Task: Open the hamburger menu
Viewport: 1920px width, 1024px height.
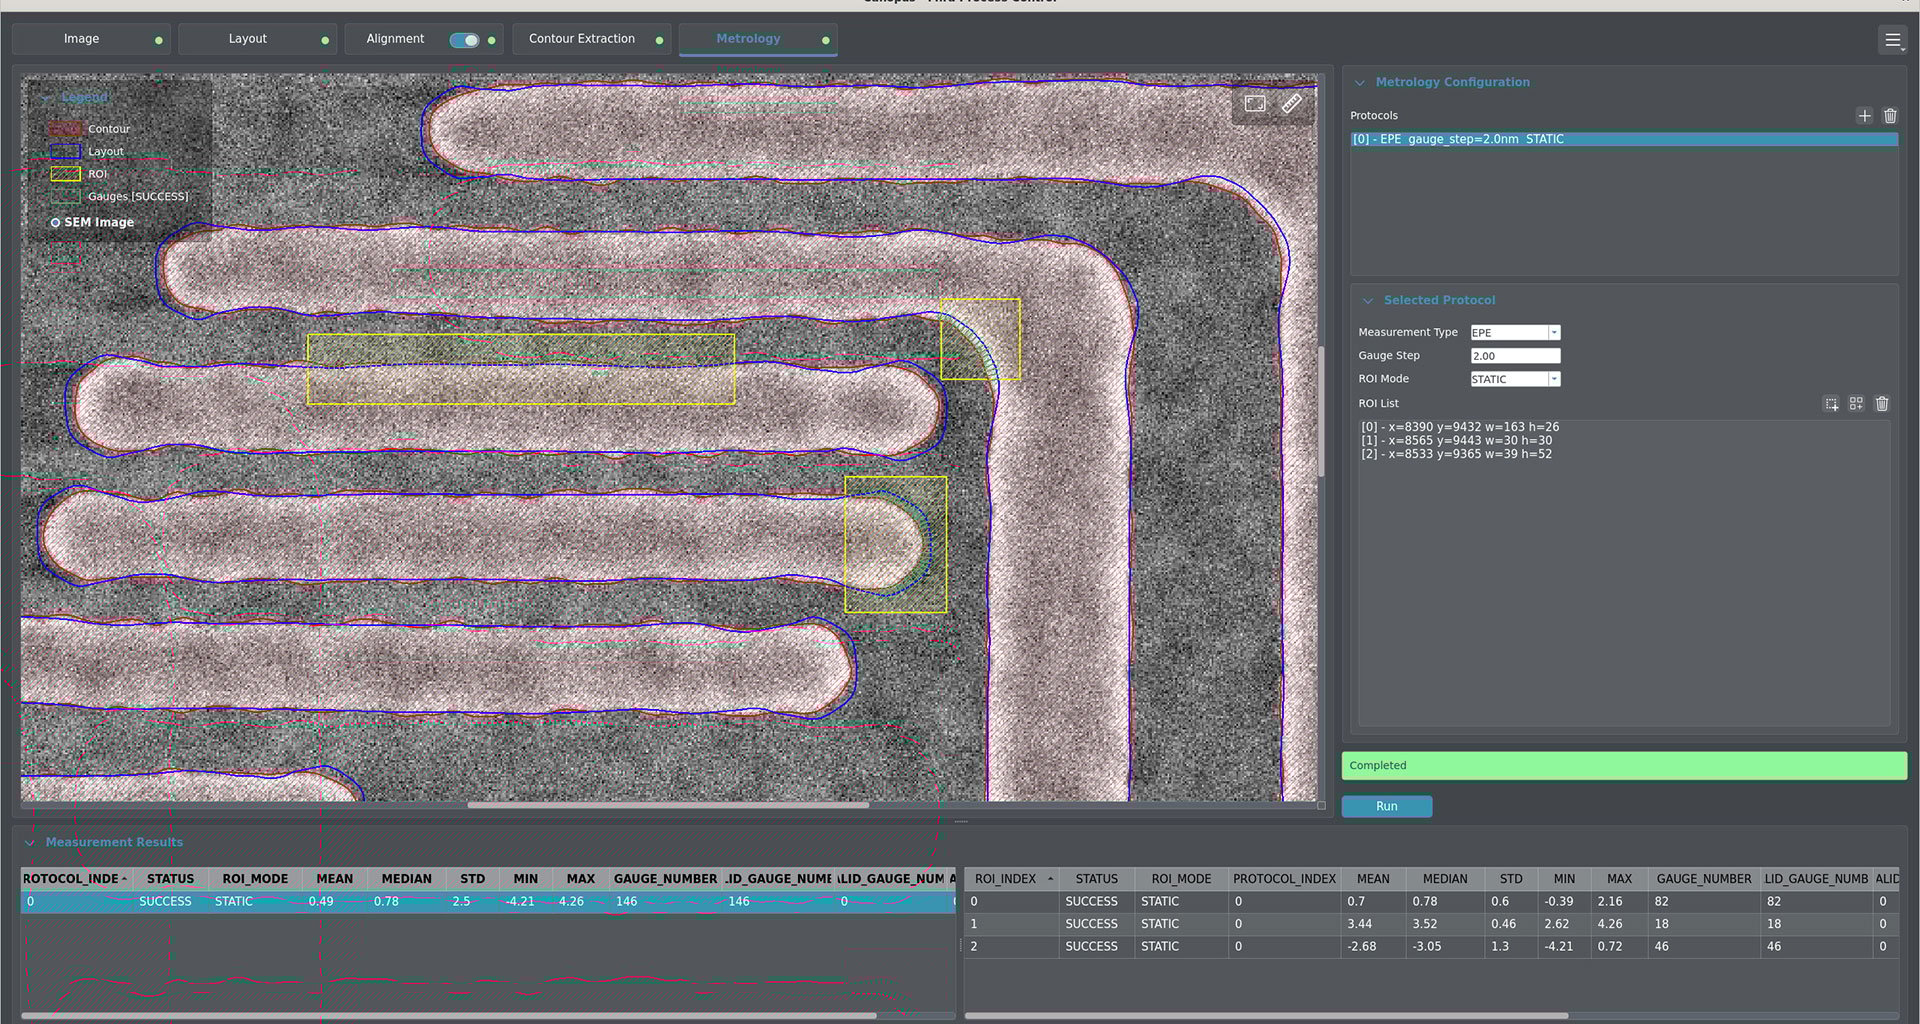Action: (x=1892, y=40)
